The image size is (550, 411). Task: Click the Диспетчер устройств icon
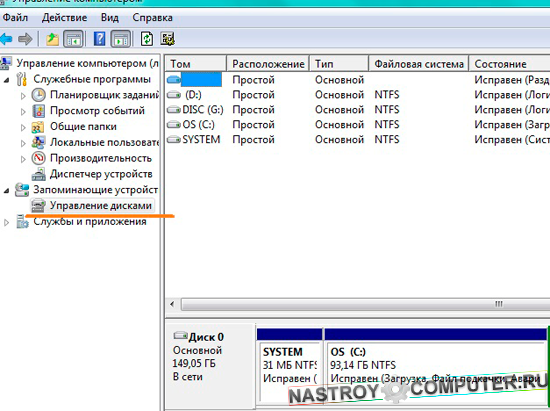point(38,174)
